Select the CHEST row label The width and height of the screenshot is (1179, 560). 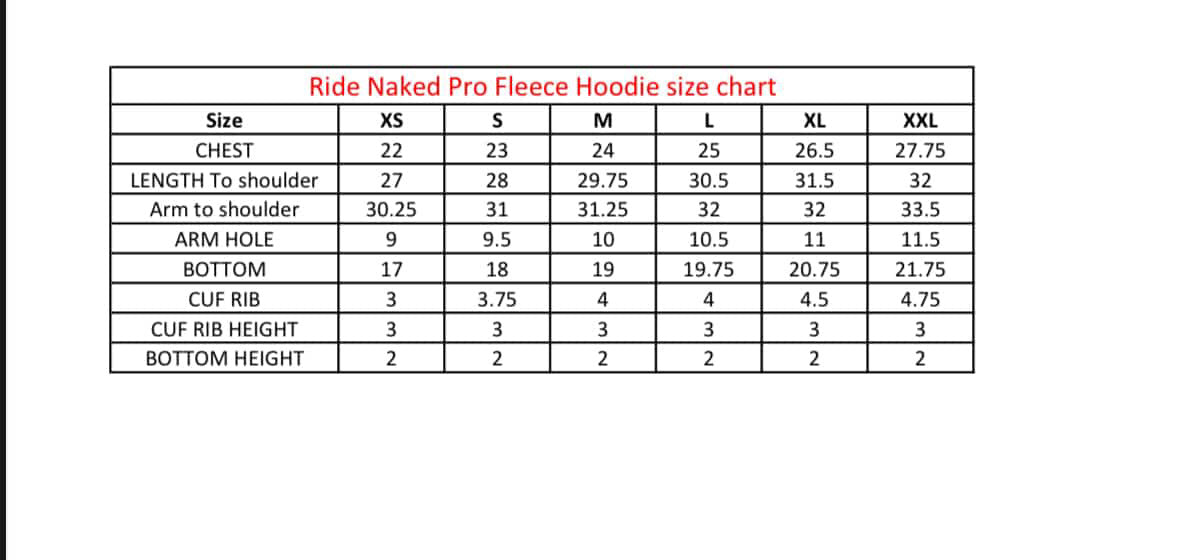point(223,151)
